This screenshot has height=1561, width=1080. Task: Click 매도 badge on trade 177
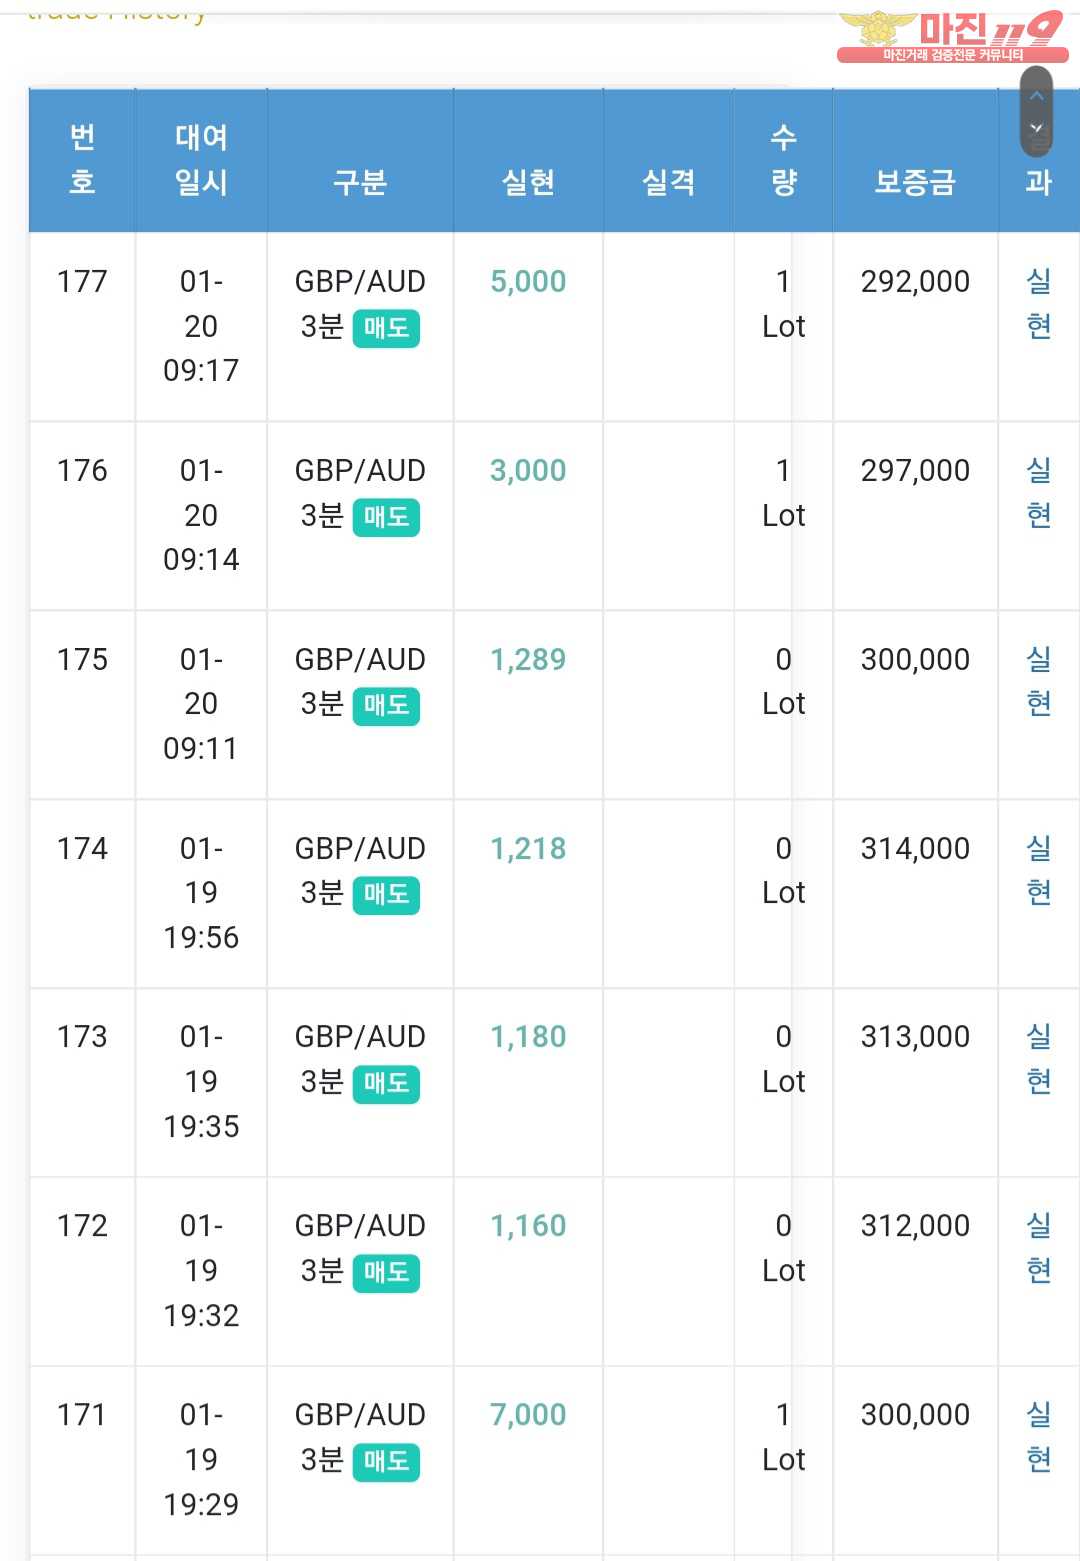386,328
